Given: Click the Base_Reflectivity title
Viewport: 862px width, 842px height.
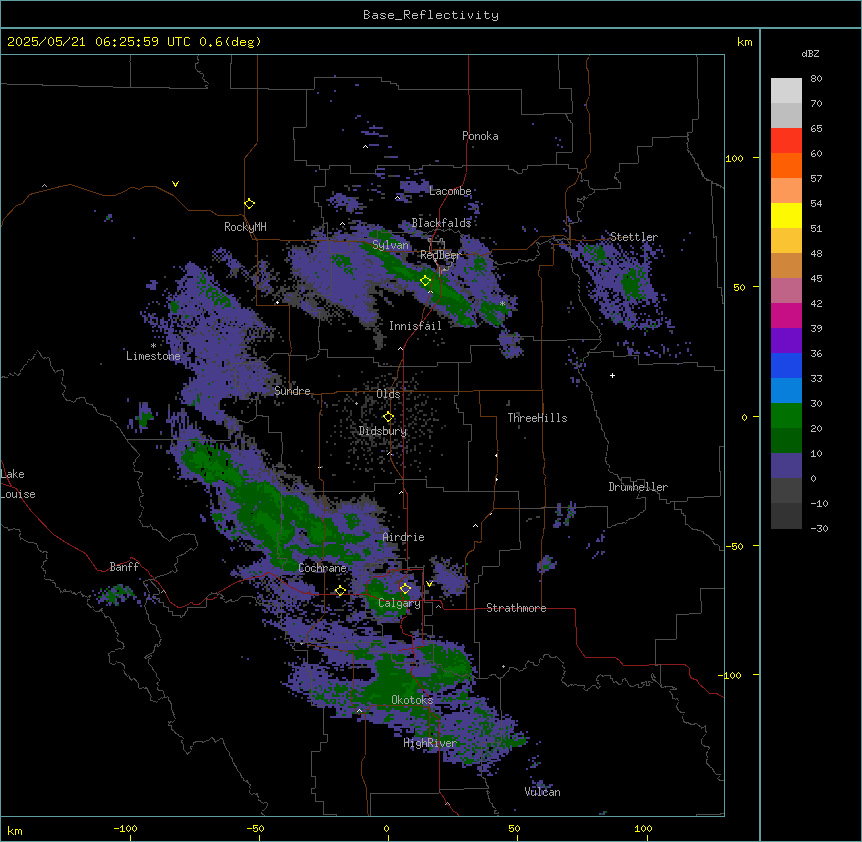Looking at the screenshot, I should [431, 15].
